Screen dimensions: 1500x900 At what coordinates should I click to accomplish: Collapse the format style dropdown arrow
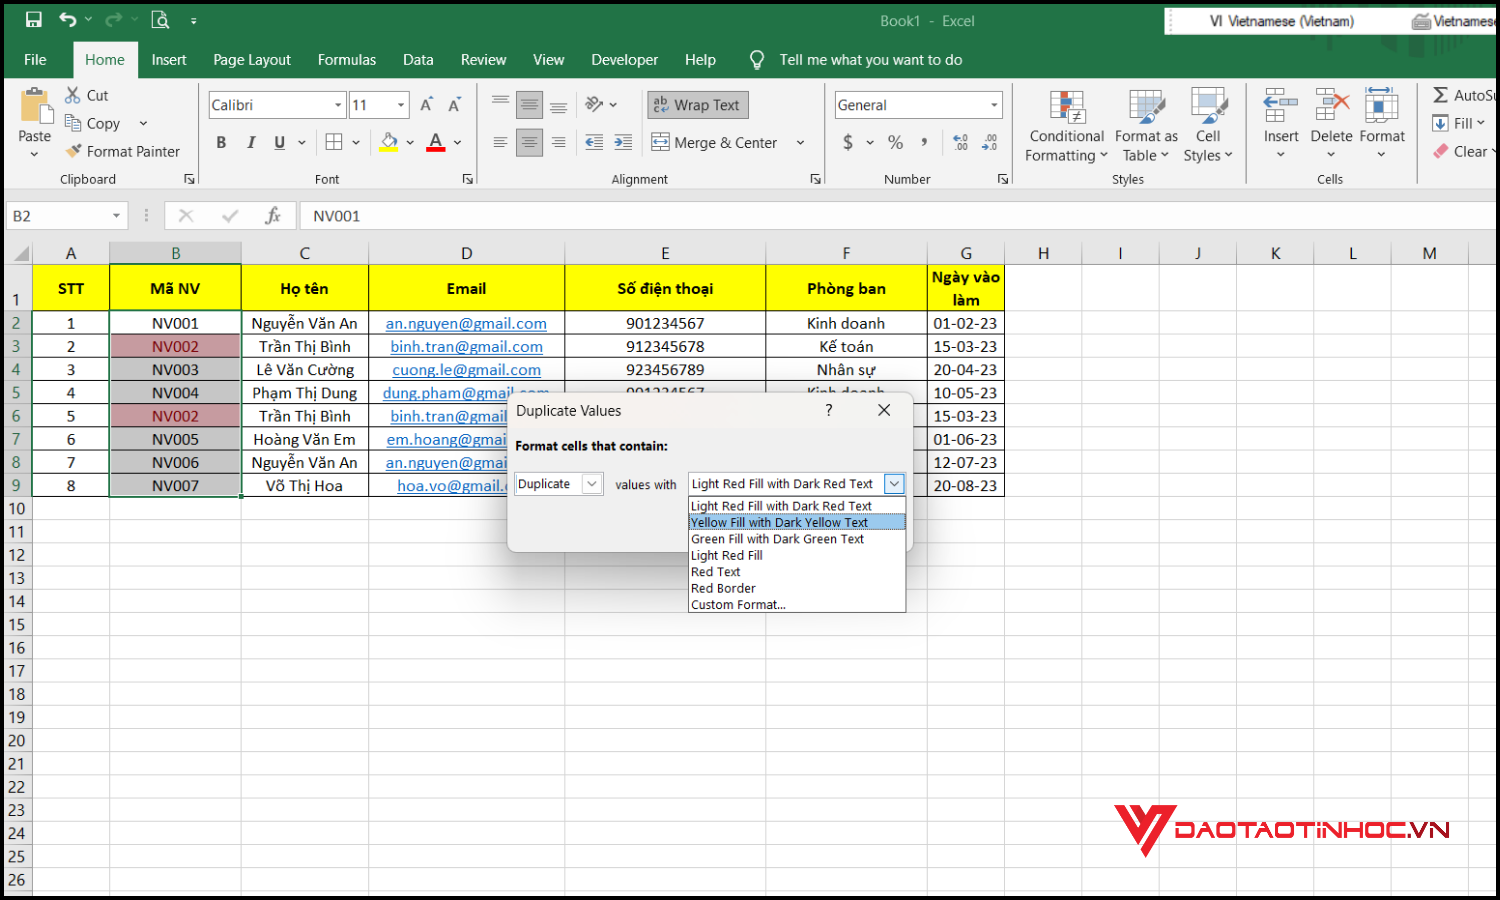pos(894,484)
